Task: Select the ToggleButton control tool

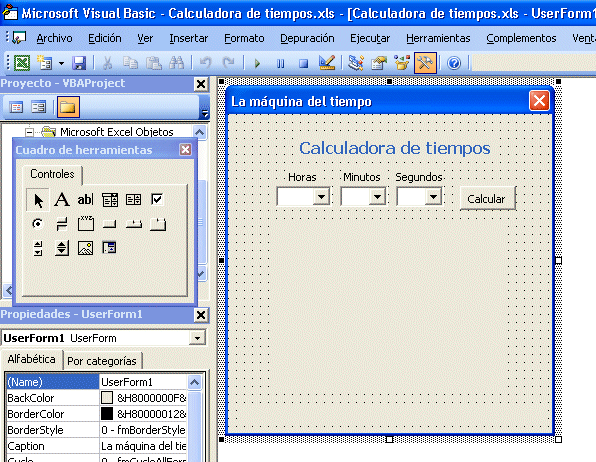Action: (x=62, y=224)
